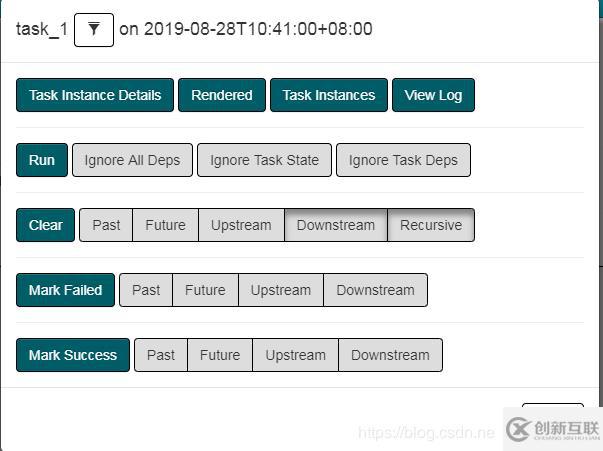Toggle Past in the Mark Success row
This screenshot has height=451, width=603.
click(161, 355)
